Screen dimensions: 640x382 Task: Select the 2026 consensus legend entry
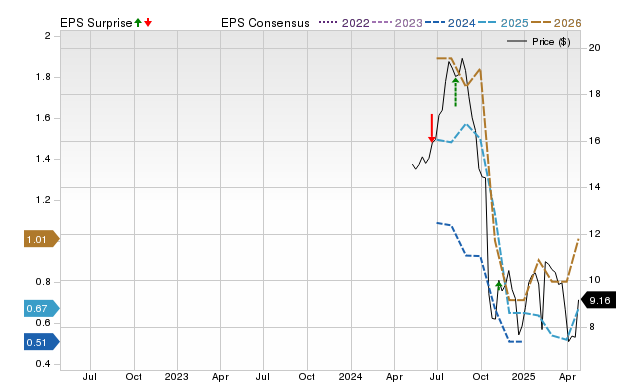[556, 23]
